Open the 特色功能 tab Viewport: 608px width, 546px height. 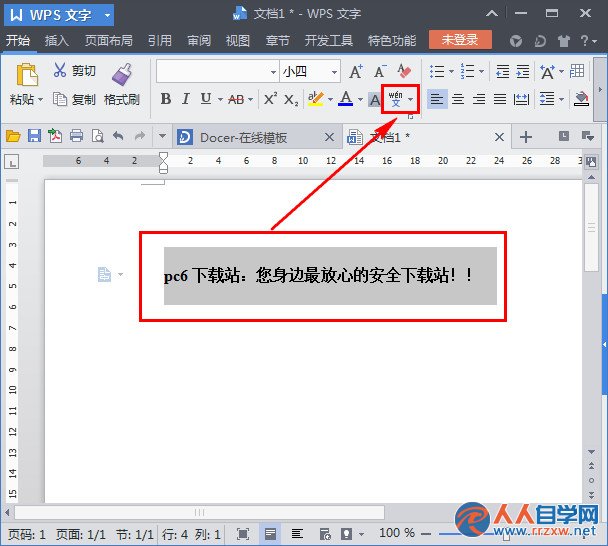[392, 40]
